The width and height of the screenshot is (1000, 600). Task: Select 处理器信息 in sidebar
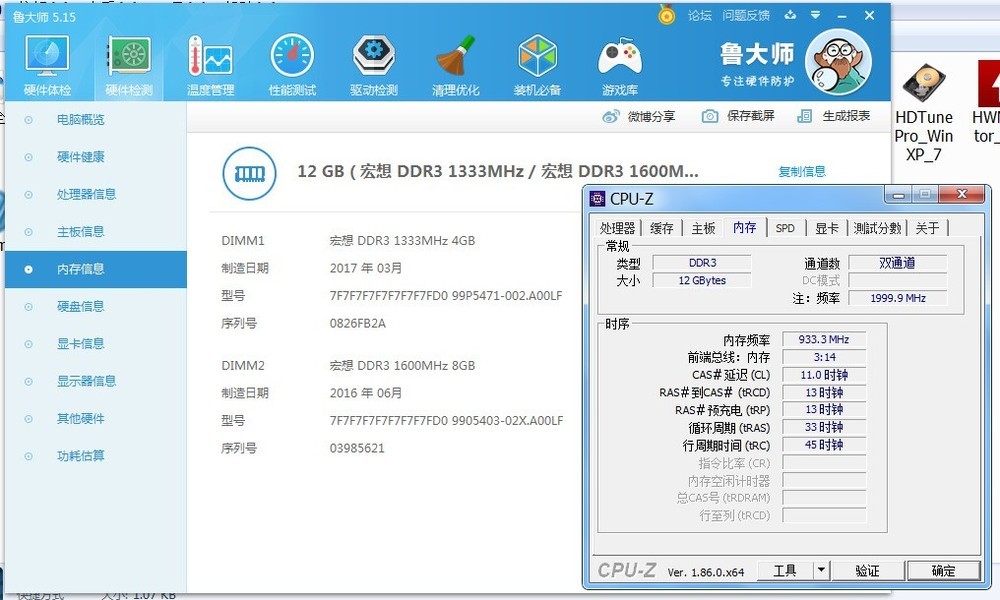tap(96, 194)
